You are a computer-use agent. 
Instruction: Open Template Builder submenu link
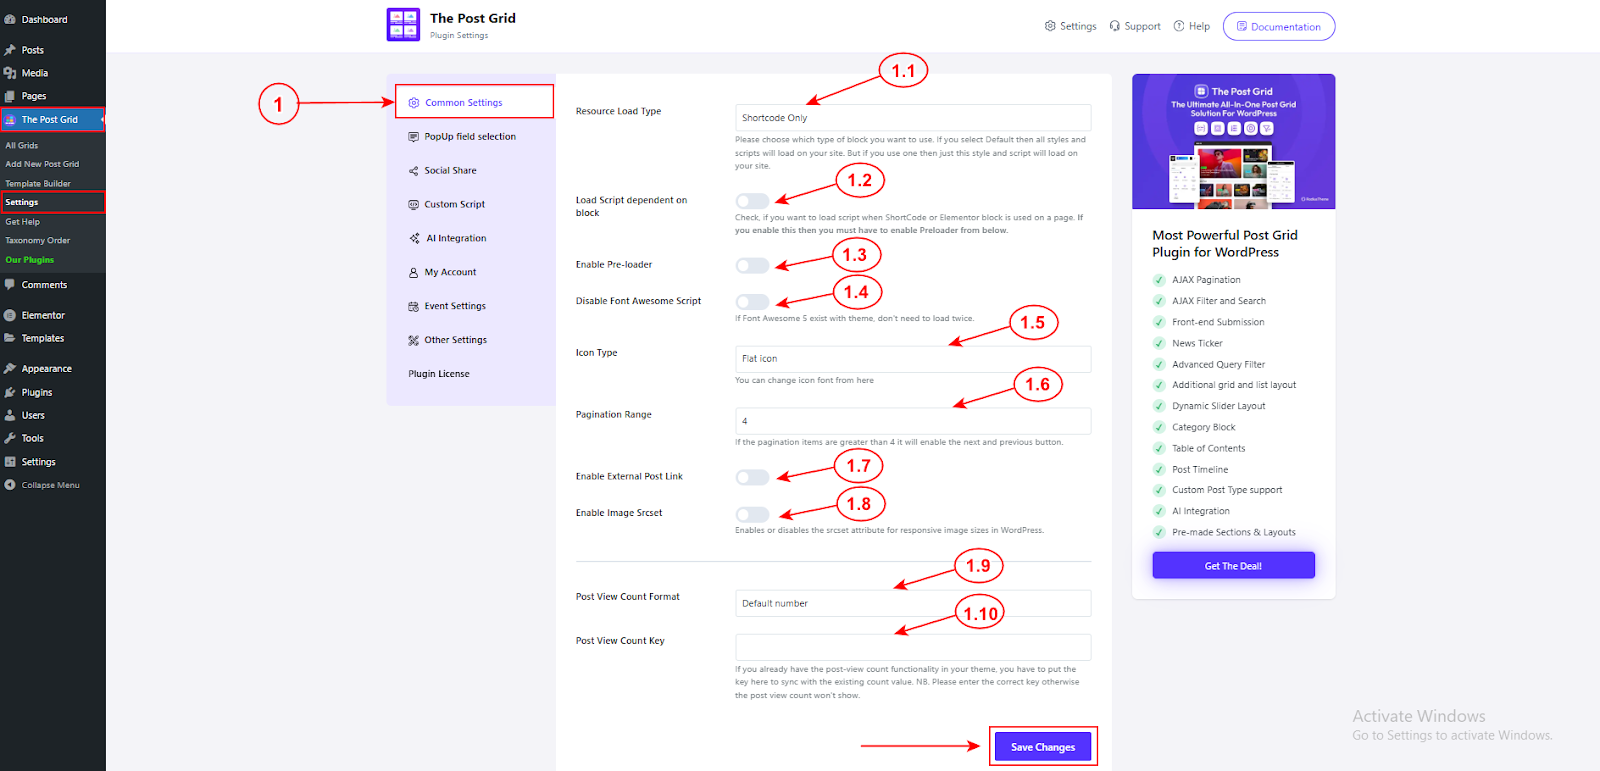click(38, 184)
